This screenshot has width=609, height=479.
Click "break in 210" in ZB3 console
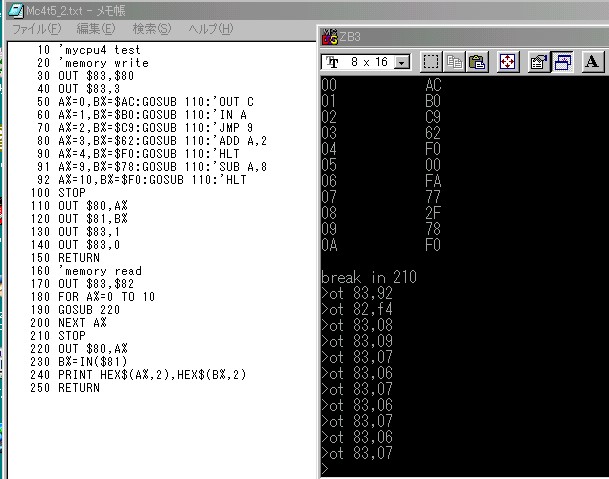coord(369,277)
